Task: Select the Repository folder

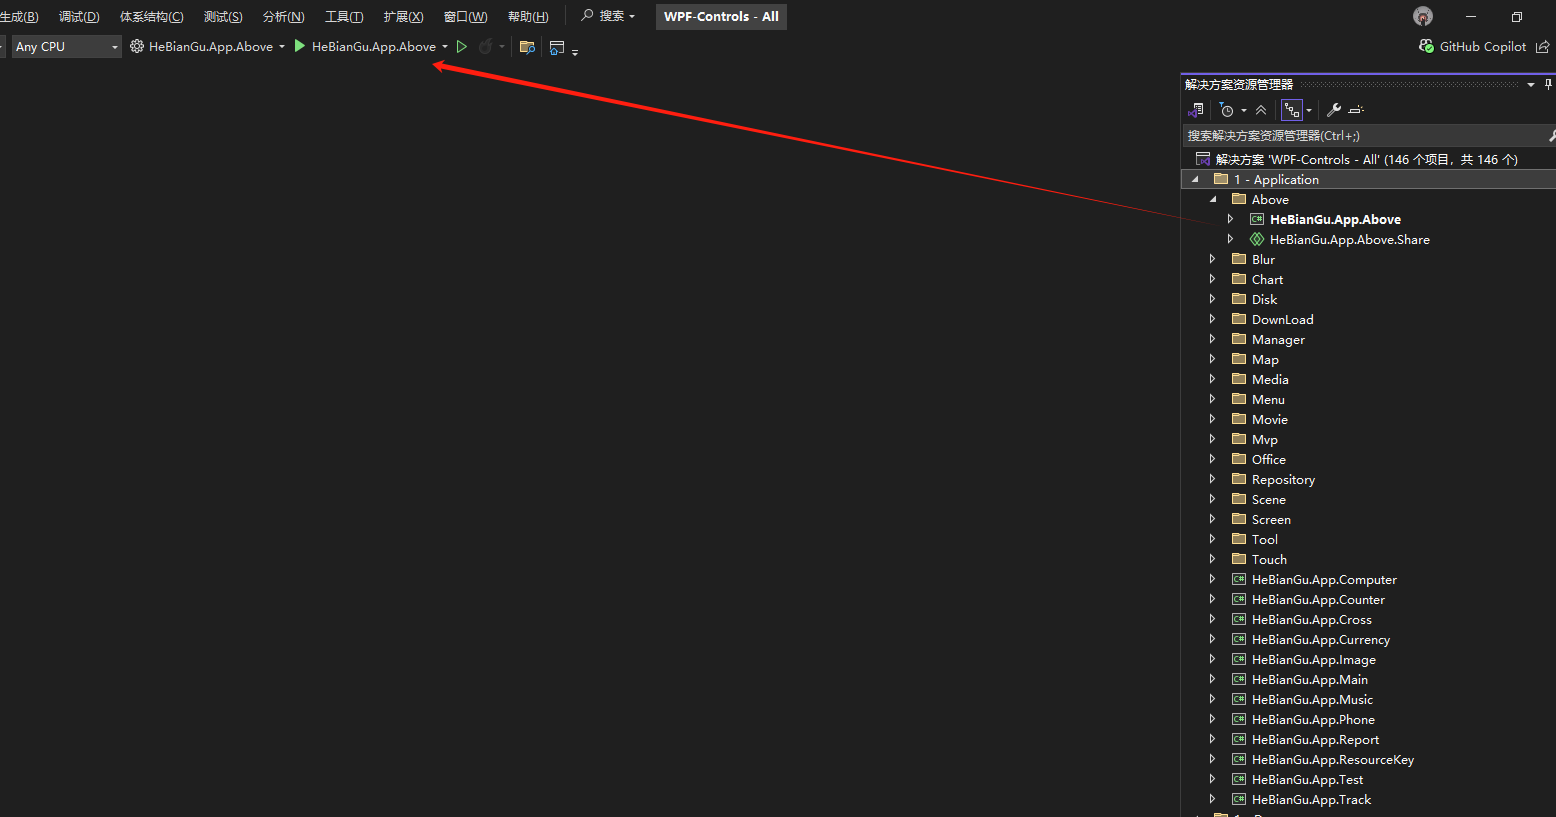Action: click(x=1283, y=480)
